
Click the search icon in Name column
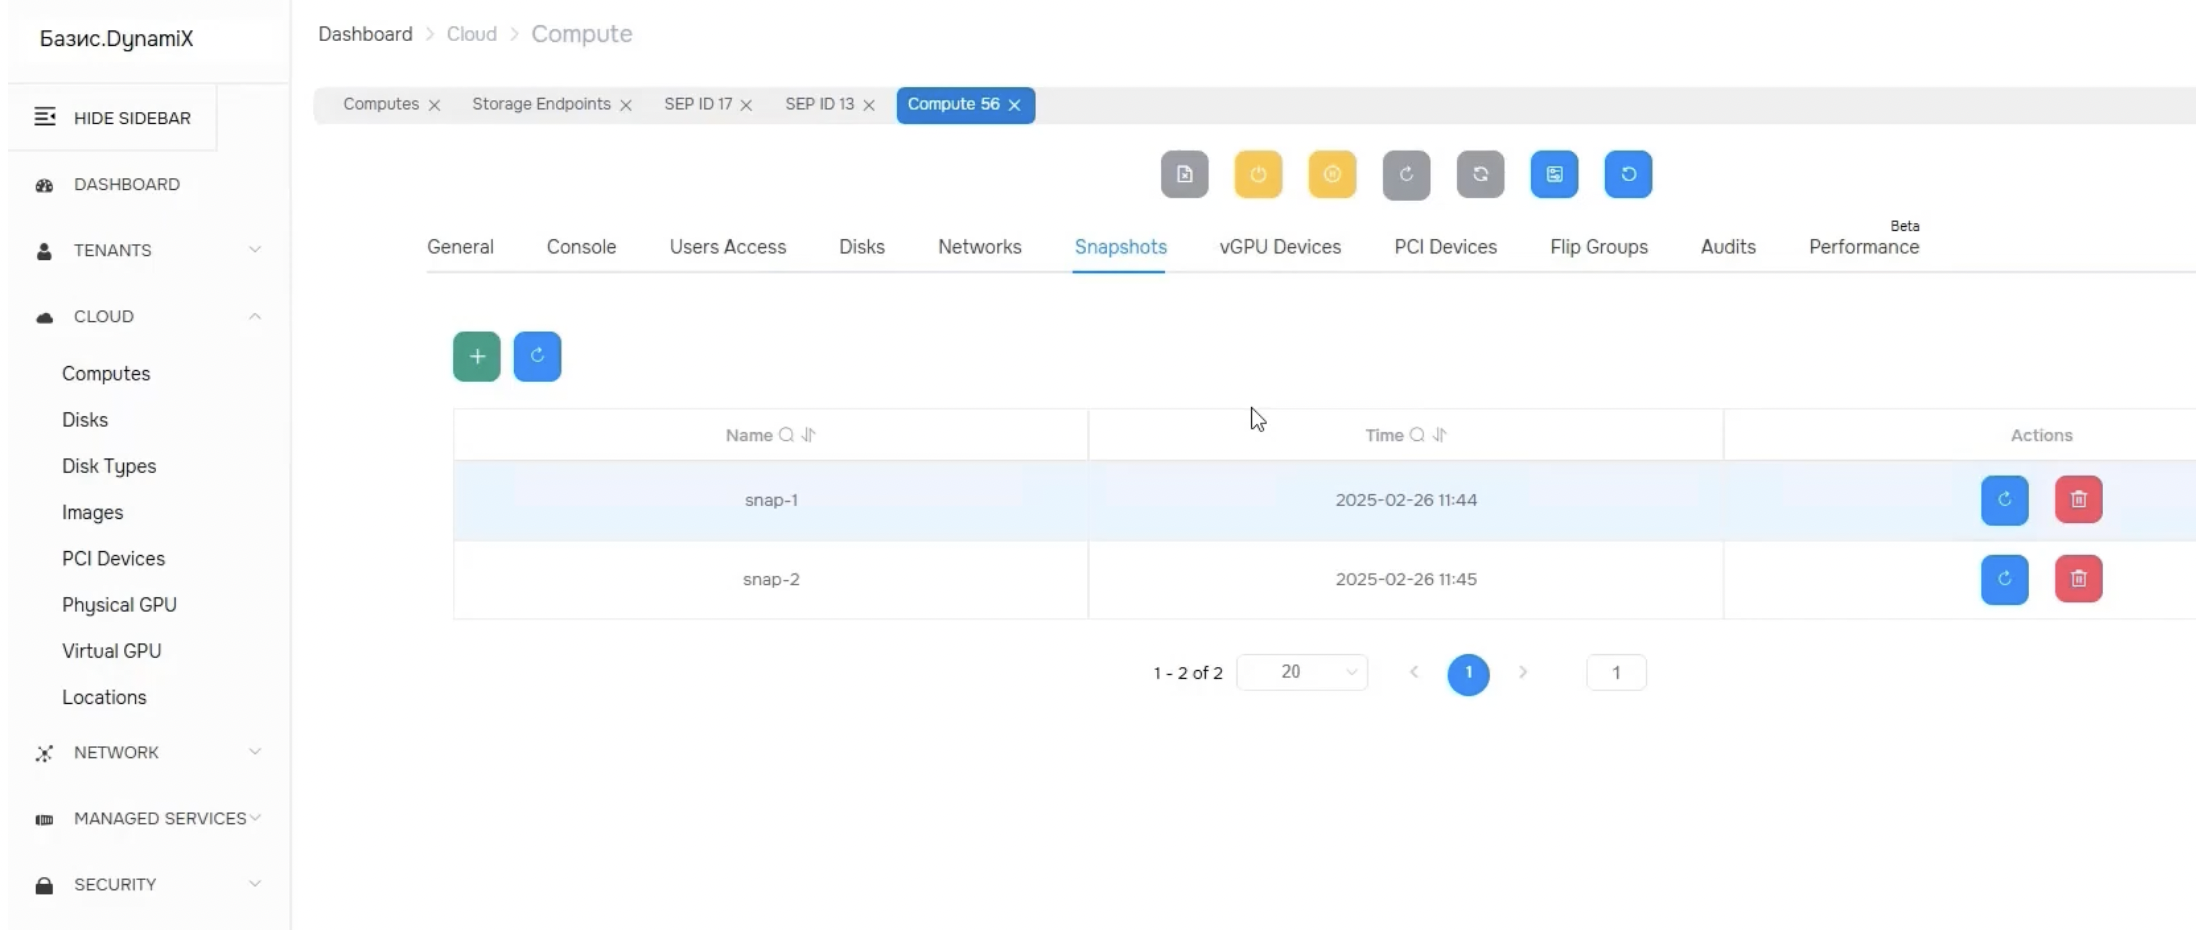click(x=786, y=435)
